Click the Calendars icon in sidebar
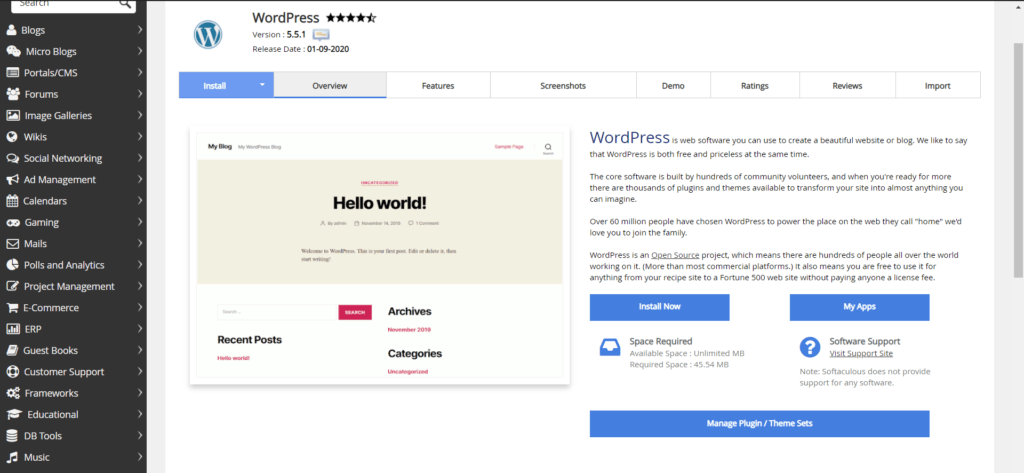The image size is (1024, 473). point(12,201)
